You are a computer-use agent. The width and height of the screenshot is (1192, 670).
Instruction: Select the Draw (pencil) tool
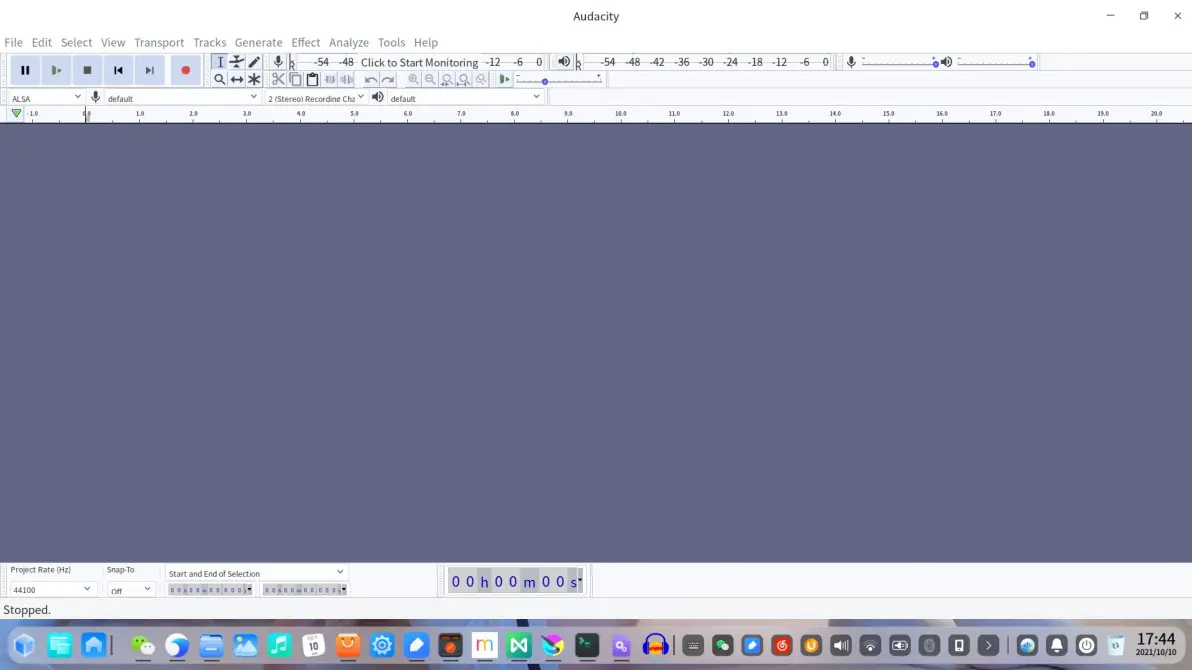(255, 62)
